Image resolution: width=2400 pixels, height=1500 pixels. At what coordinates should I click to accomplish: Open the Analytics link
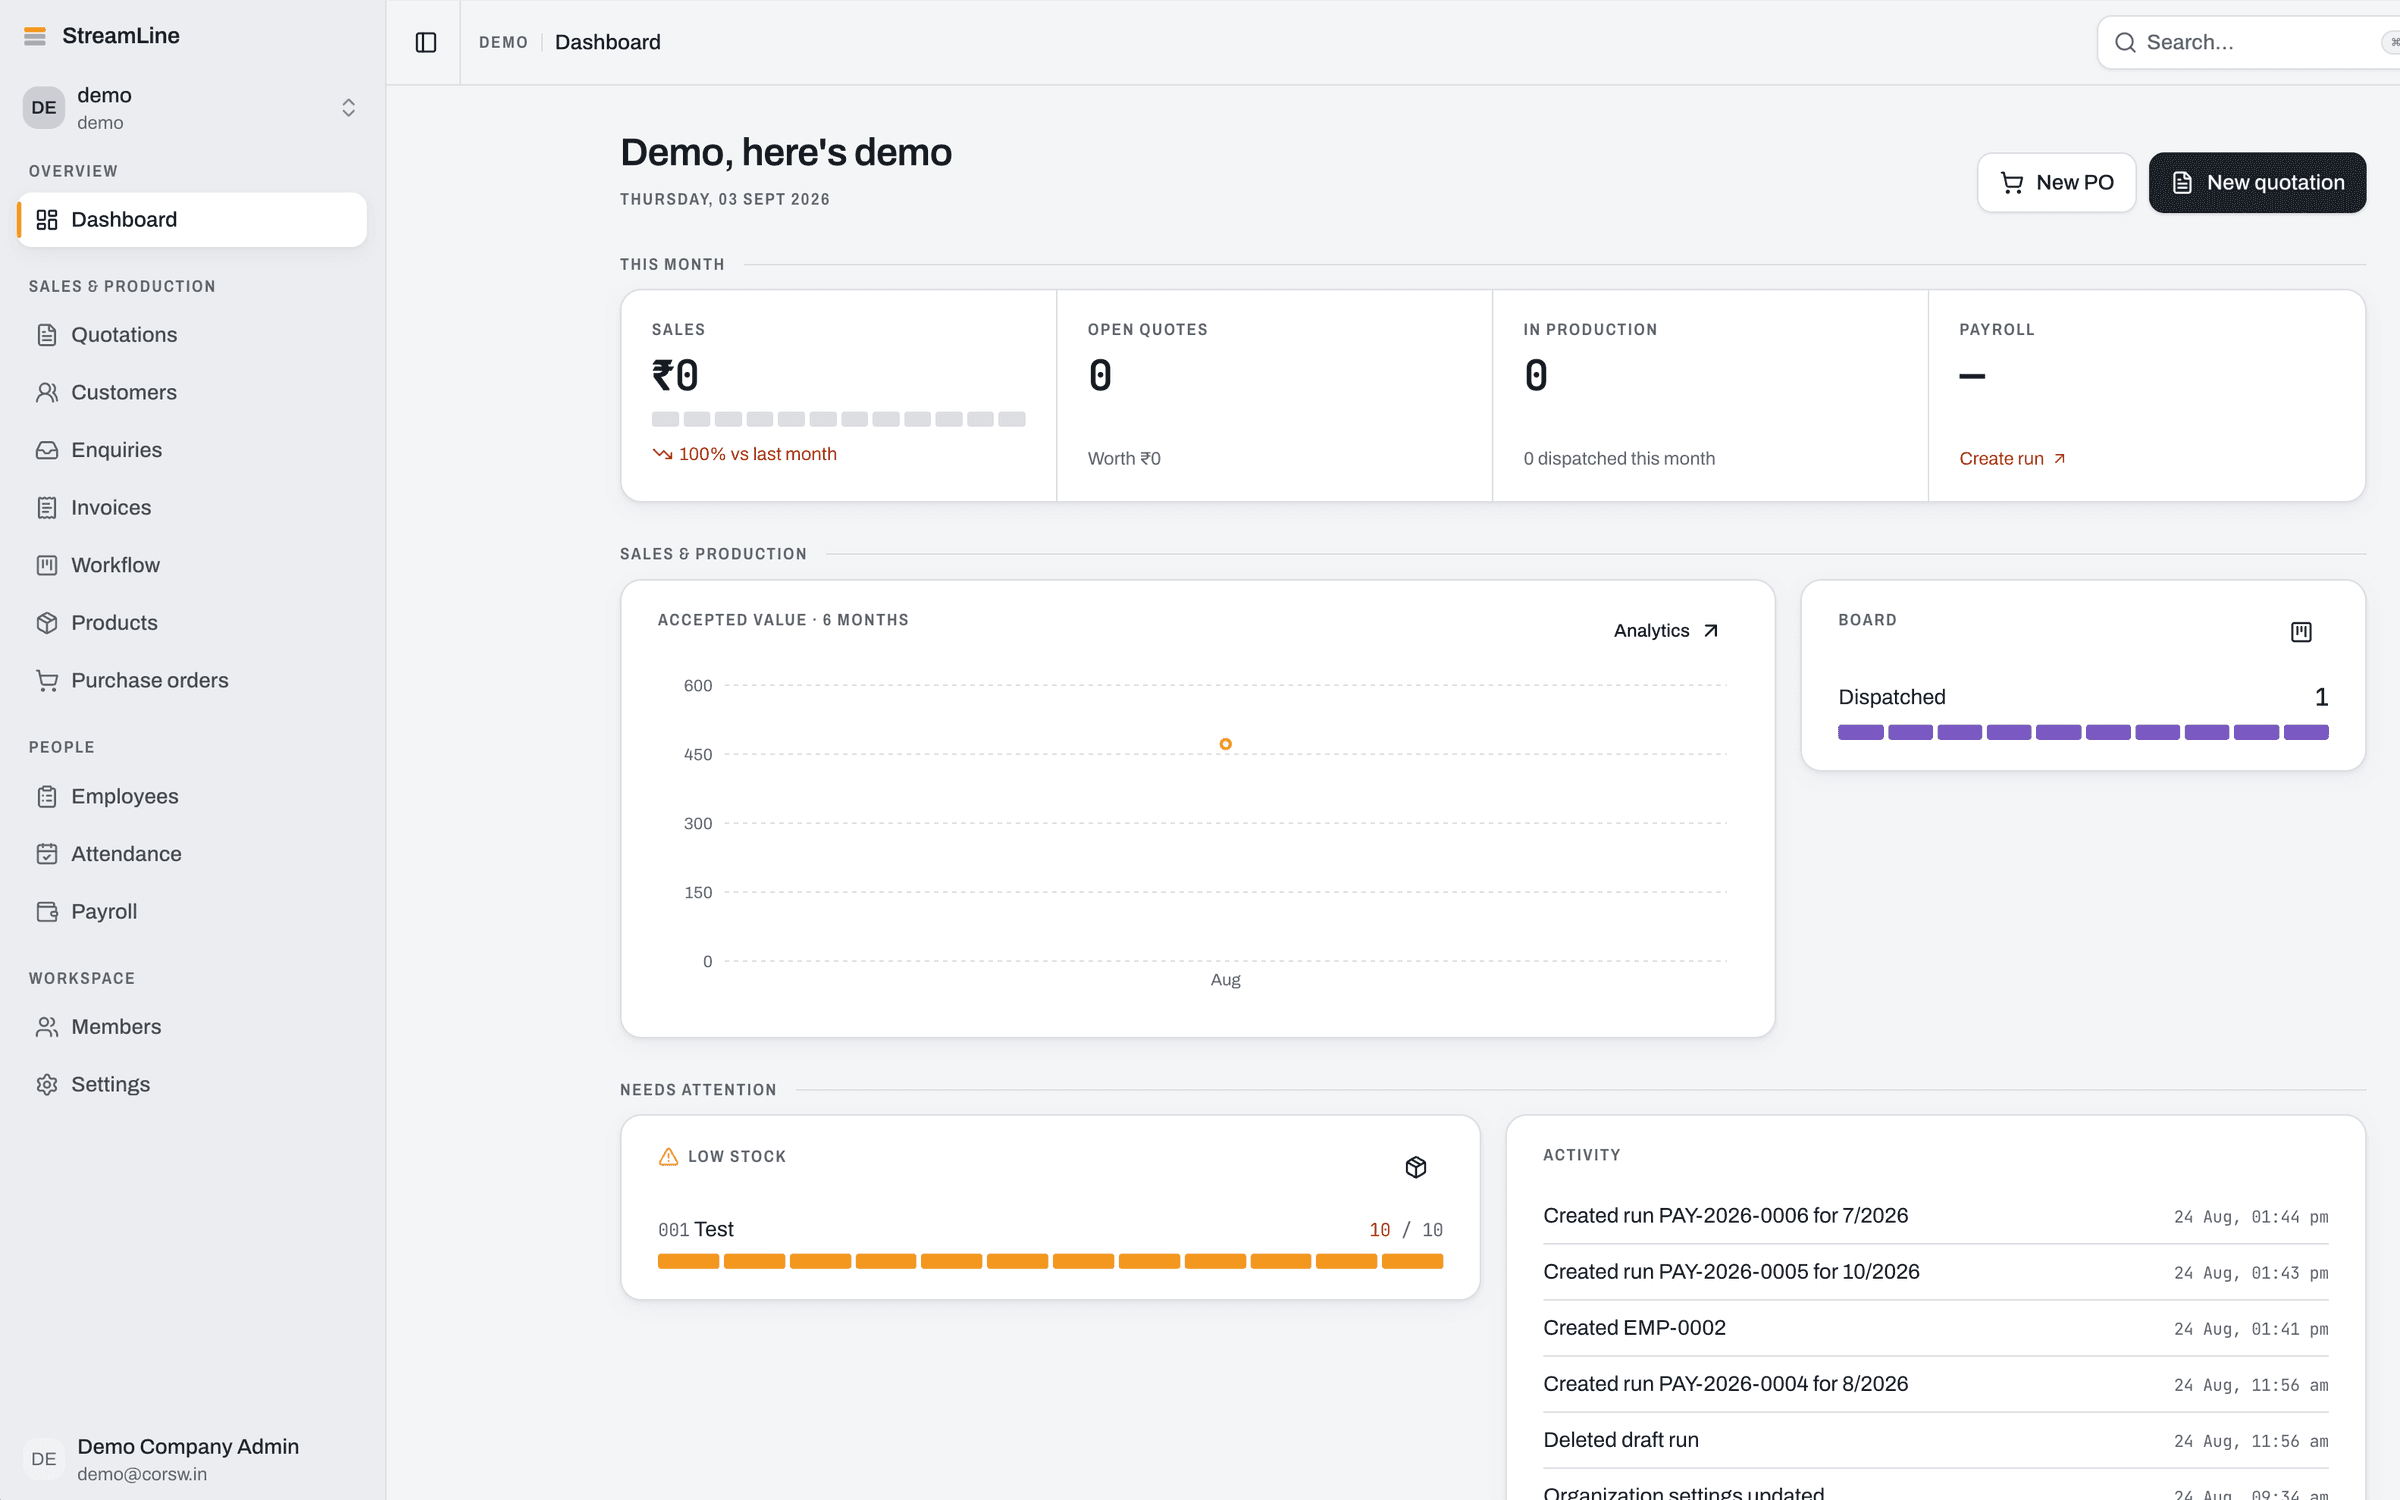click(1666, 631)
